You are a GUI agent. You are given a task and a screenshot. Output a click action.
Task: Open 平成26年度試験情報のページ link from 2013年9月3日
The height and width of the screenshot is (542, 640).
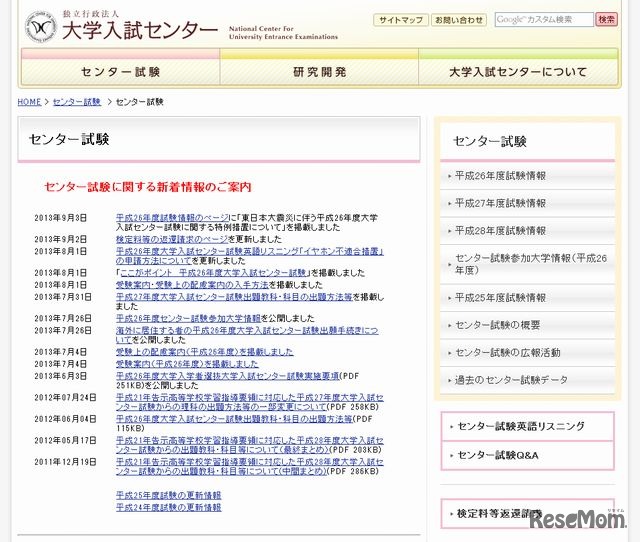(172, 218)
